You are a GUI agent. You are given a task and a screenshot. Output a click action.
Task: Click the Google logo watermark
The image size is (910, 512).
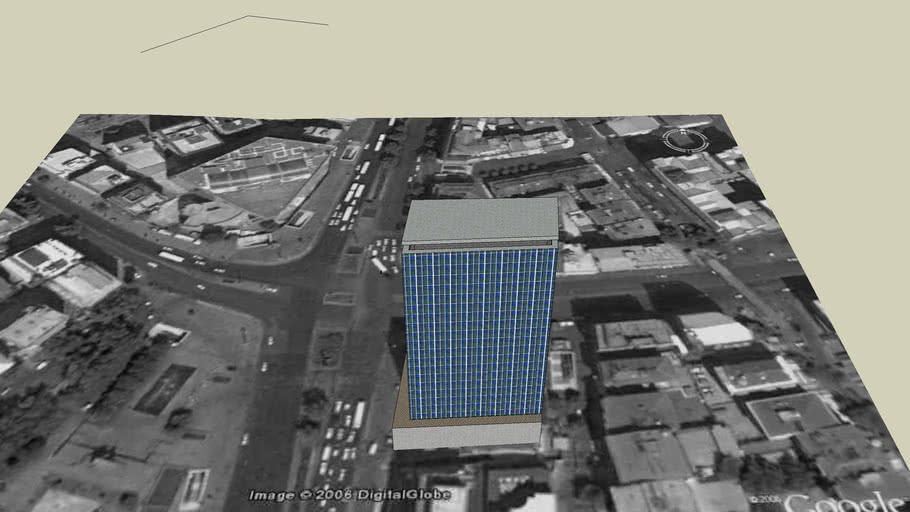(x=847, y=501)
